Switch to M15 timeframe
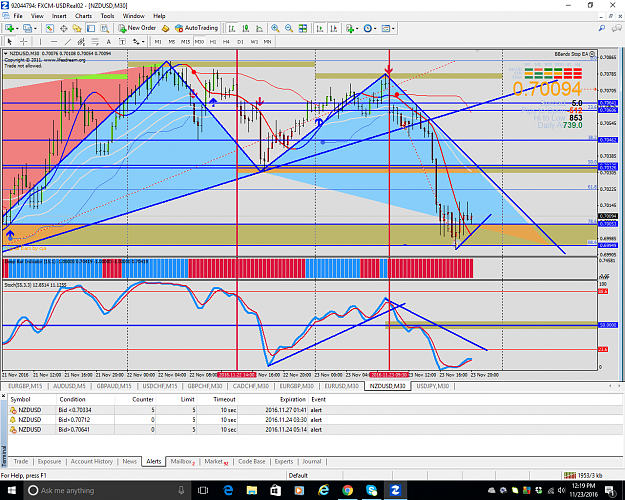 (x=185, y=41)
